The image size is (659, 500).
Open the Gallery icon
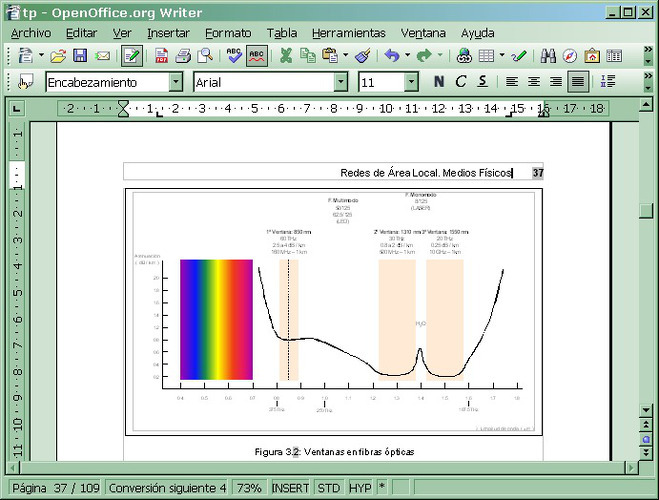pos(592,56)
